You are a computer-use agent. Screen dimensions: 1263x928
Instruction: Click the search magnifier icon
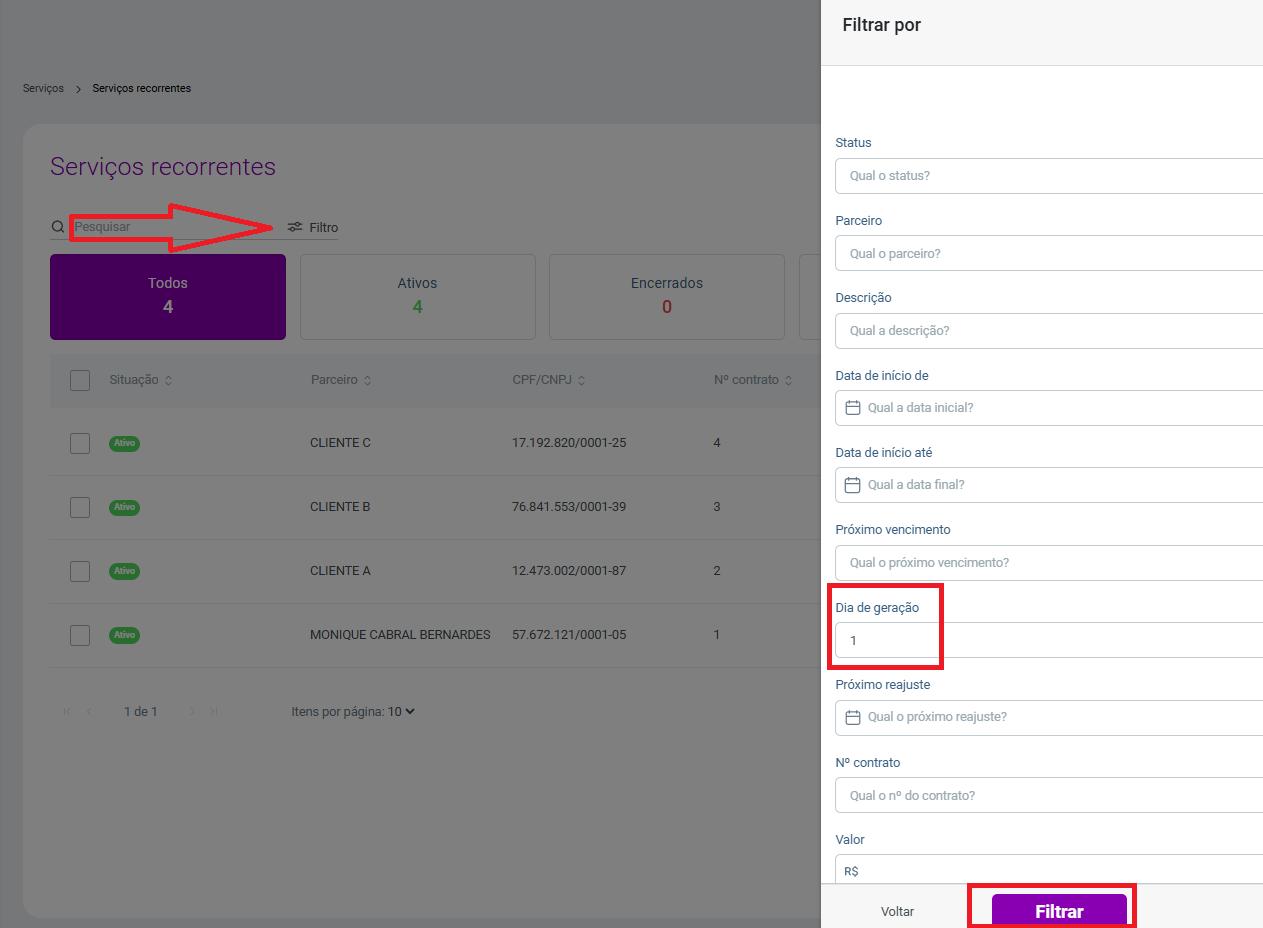58,227
